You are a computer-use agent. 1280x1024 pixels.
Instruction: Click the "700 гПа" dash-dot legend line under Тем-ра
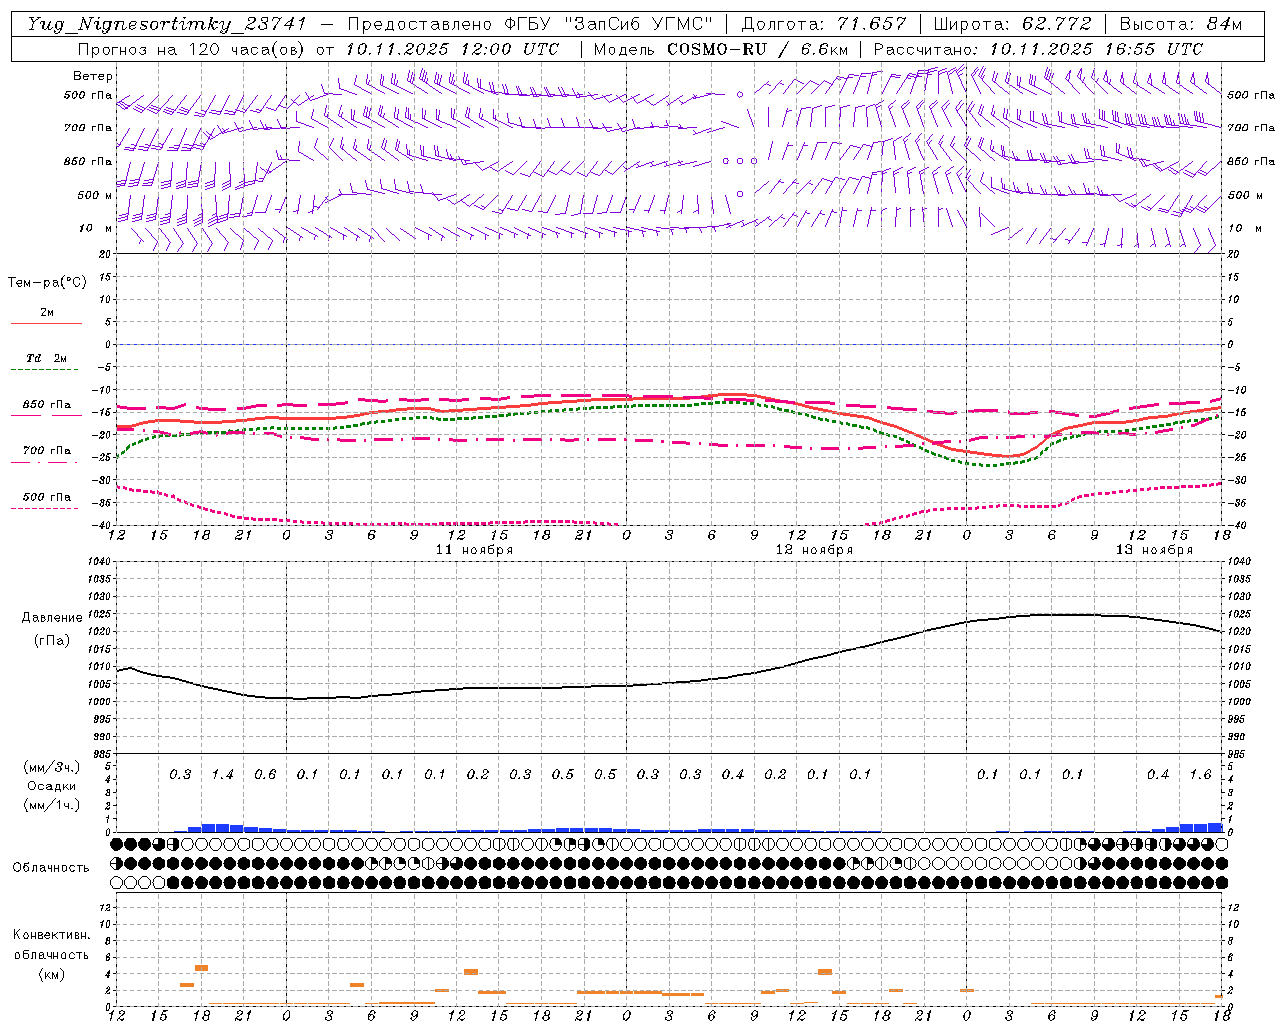46,462
